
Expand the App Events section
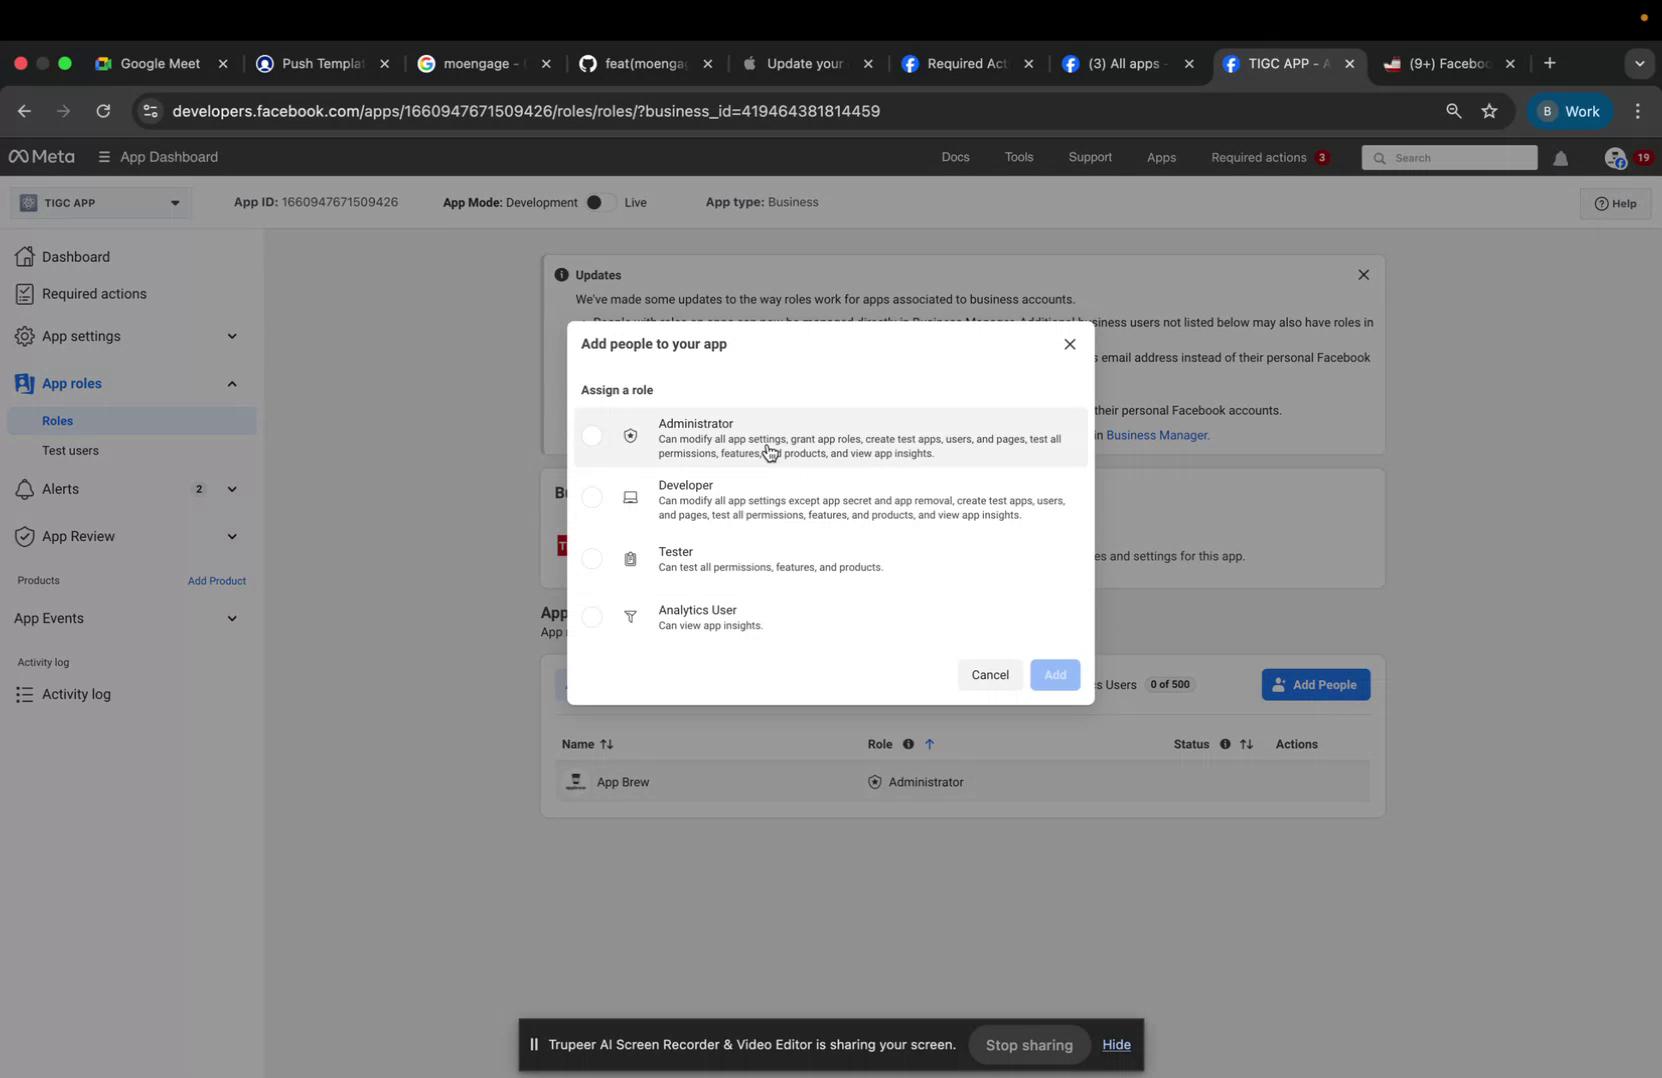click(231, 618)
